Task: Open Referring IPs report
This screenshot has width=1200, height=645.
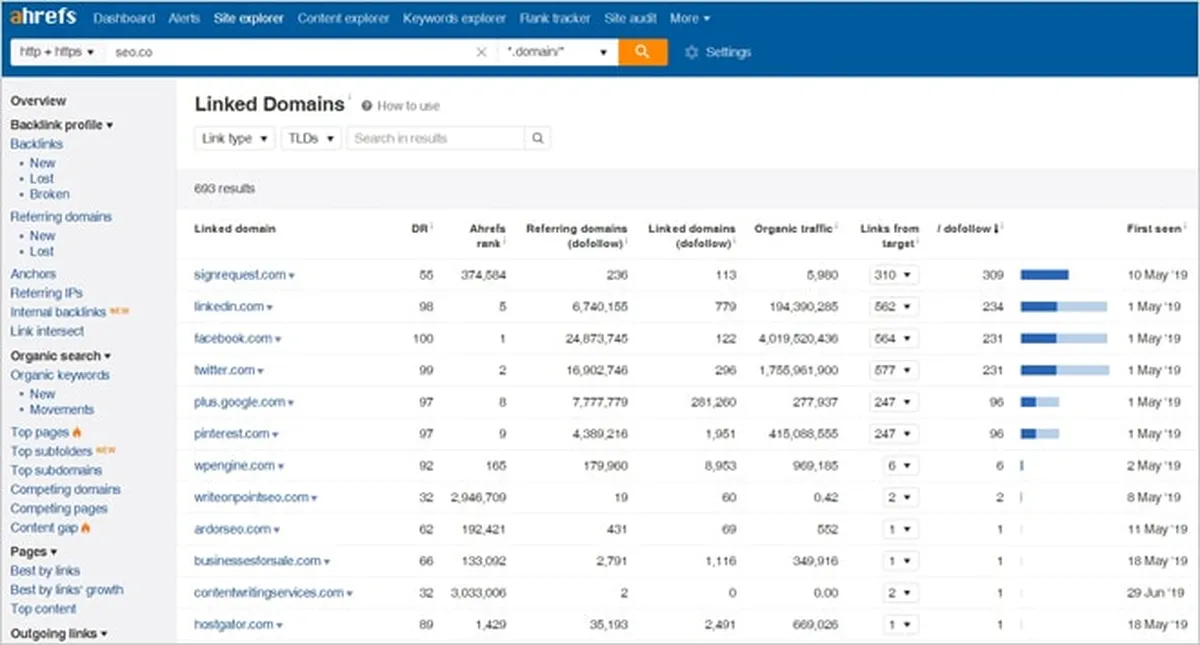Action: point(47,293)
